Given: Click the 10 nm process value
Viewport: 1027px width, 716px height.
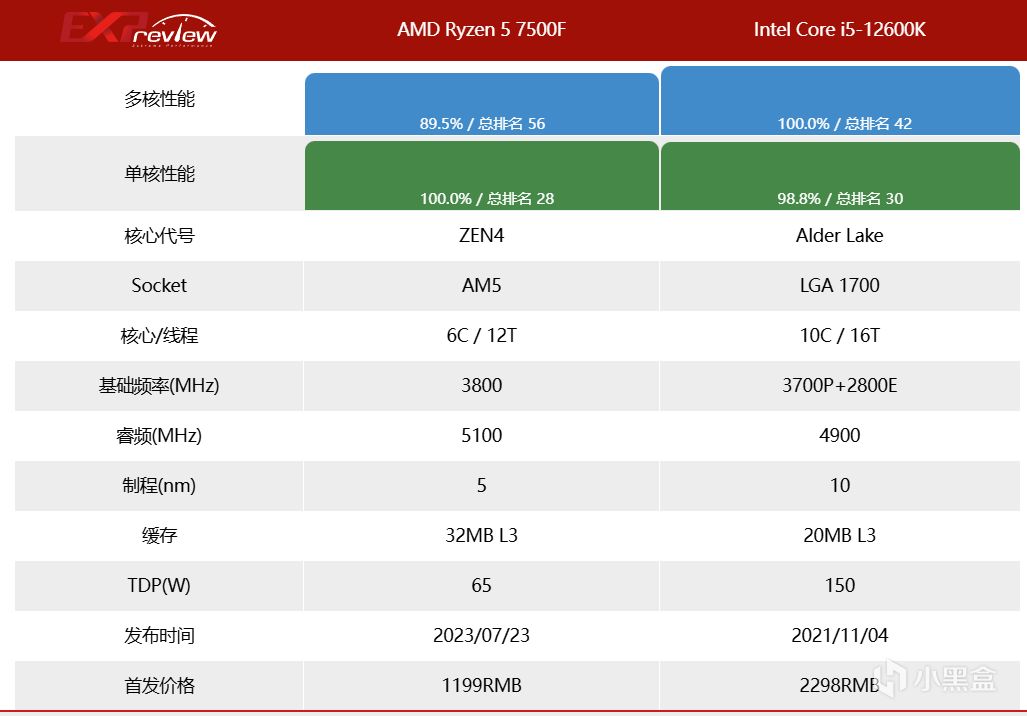Looking at the screenshot, I should 840,485.
